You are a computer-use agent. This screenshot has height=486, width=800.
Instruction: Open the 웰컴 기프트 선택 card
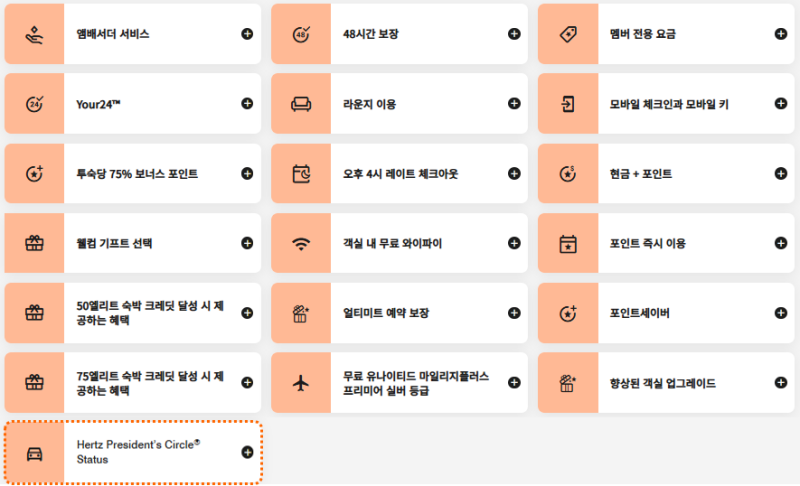click(x=133, y=243)
